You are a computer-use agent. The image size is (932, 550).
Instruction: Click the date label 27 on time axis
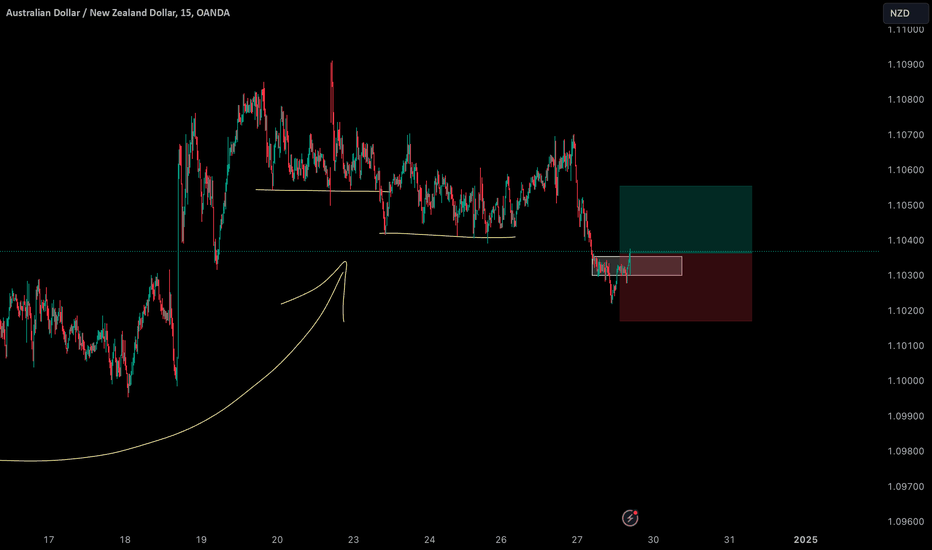(x=577, y=539)
